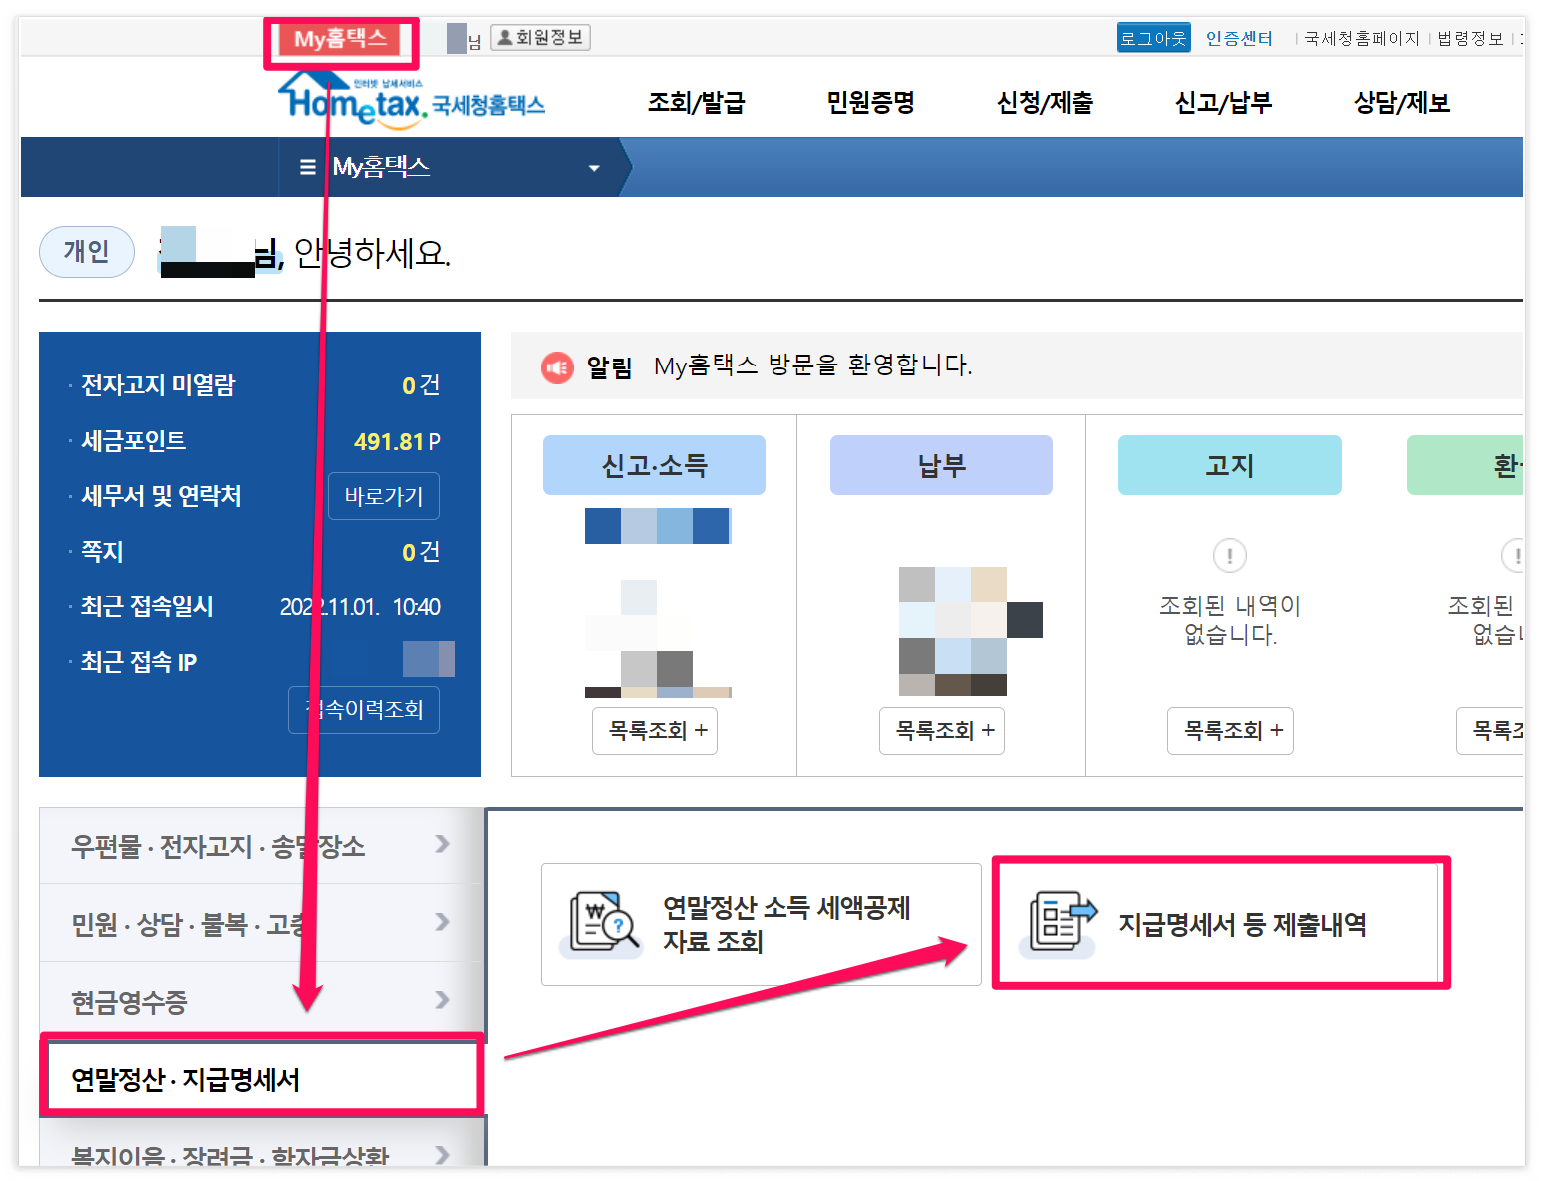Open 연말정산 소득 세액공제 자료 조회 card

761,924
